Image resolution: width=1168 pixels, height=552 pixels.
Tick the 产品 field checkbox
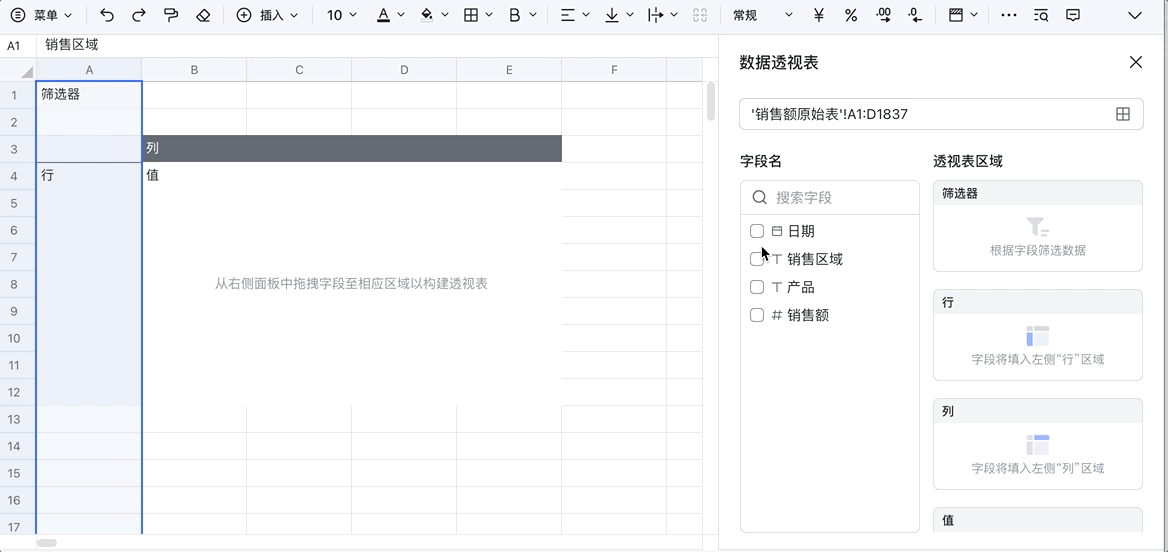pos(757,287)
